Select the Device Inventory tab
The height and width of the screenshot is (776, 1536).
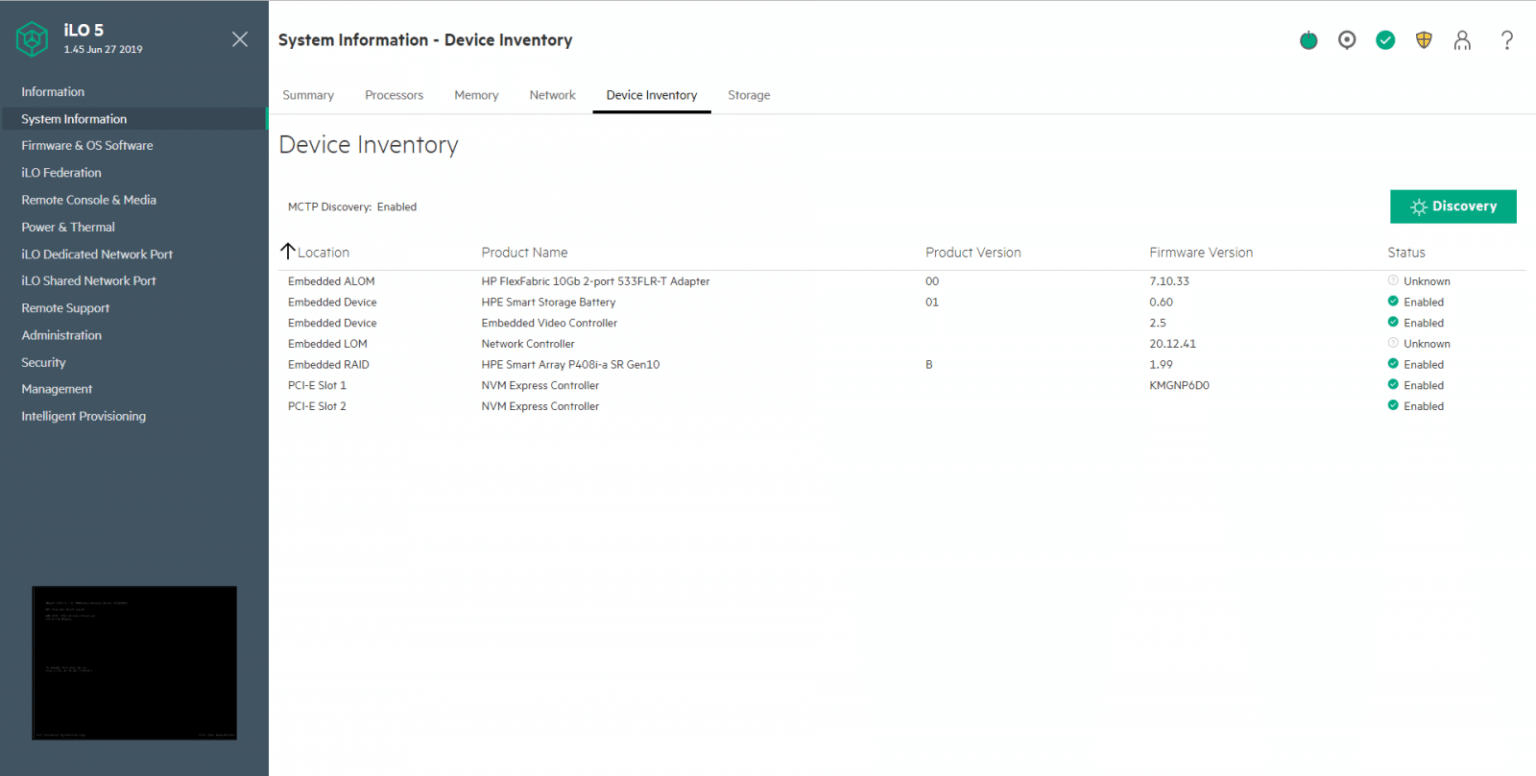[651, 95]
